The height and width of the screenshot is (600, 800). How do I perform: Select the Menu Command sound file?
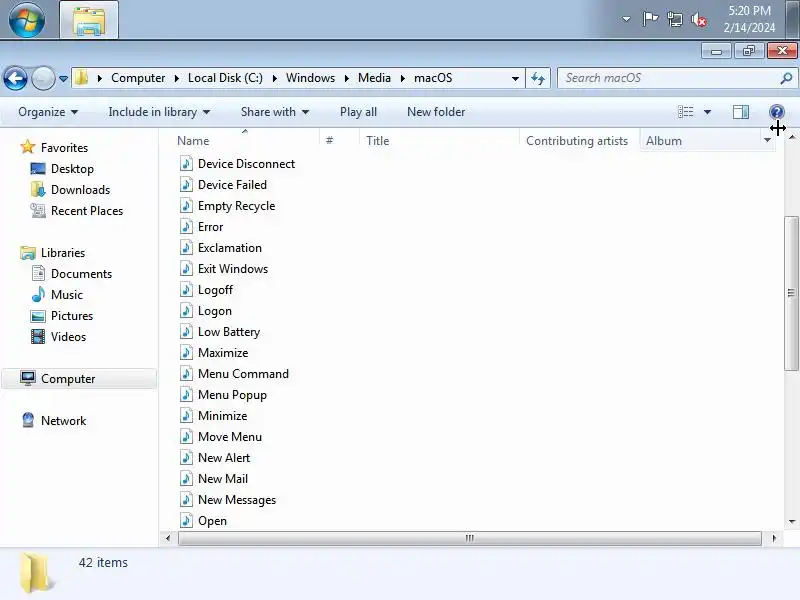(243, 374)
